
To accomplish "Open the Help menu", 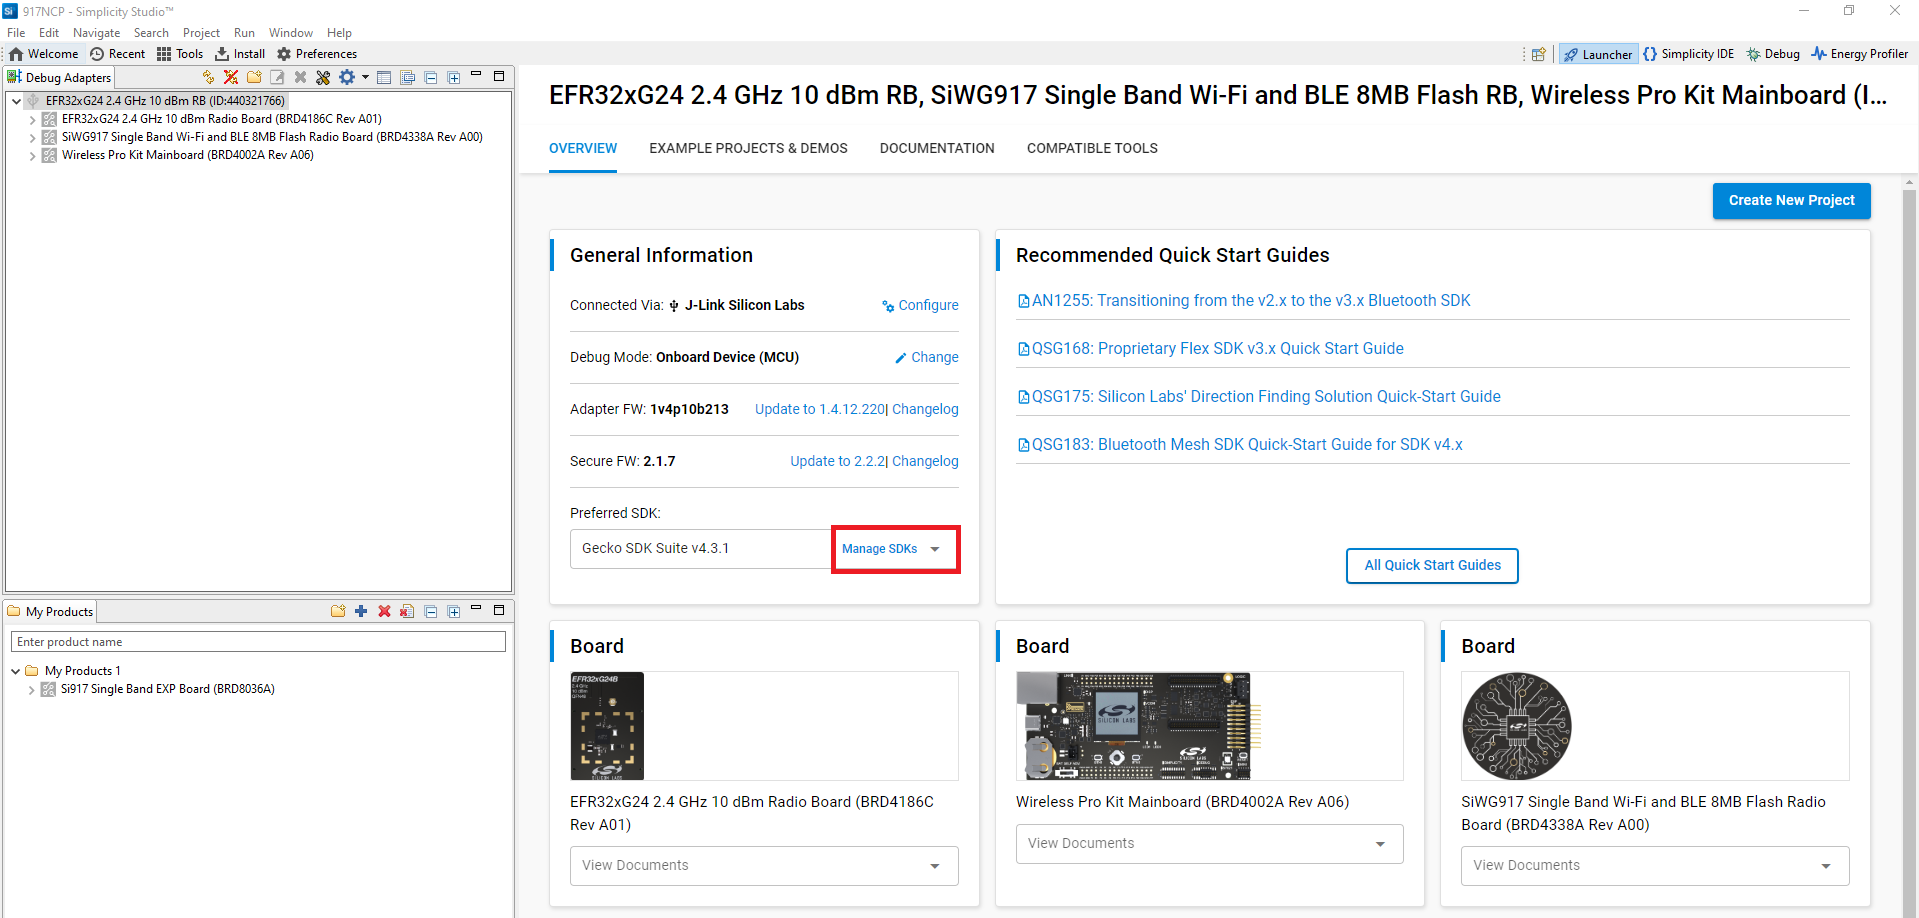I will click(340, 33).
